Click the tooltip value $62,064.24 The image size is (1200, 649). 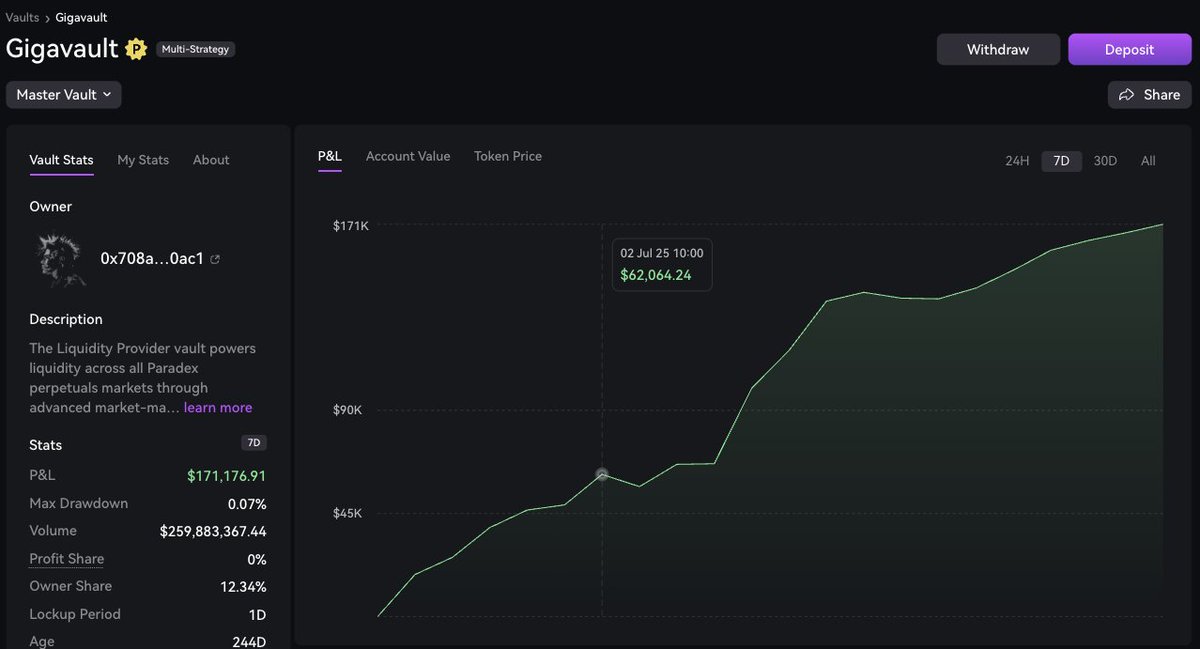tap(656, 275)
